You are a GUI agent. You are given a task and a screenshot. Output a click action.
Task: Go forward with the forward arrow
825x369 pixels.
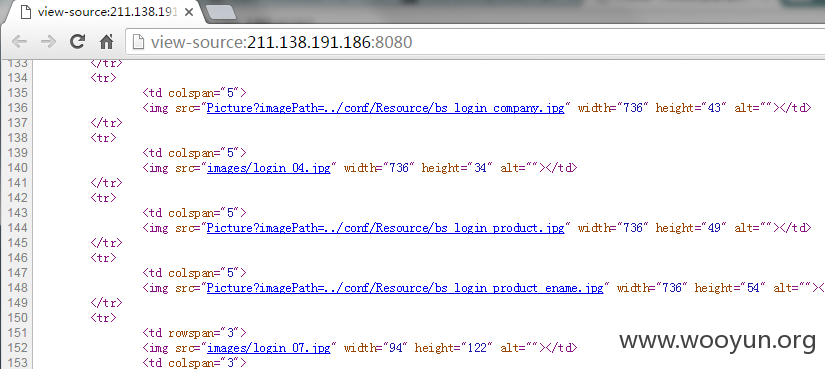point(48,42)
